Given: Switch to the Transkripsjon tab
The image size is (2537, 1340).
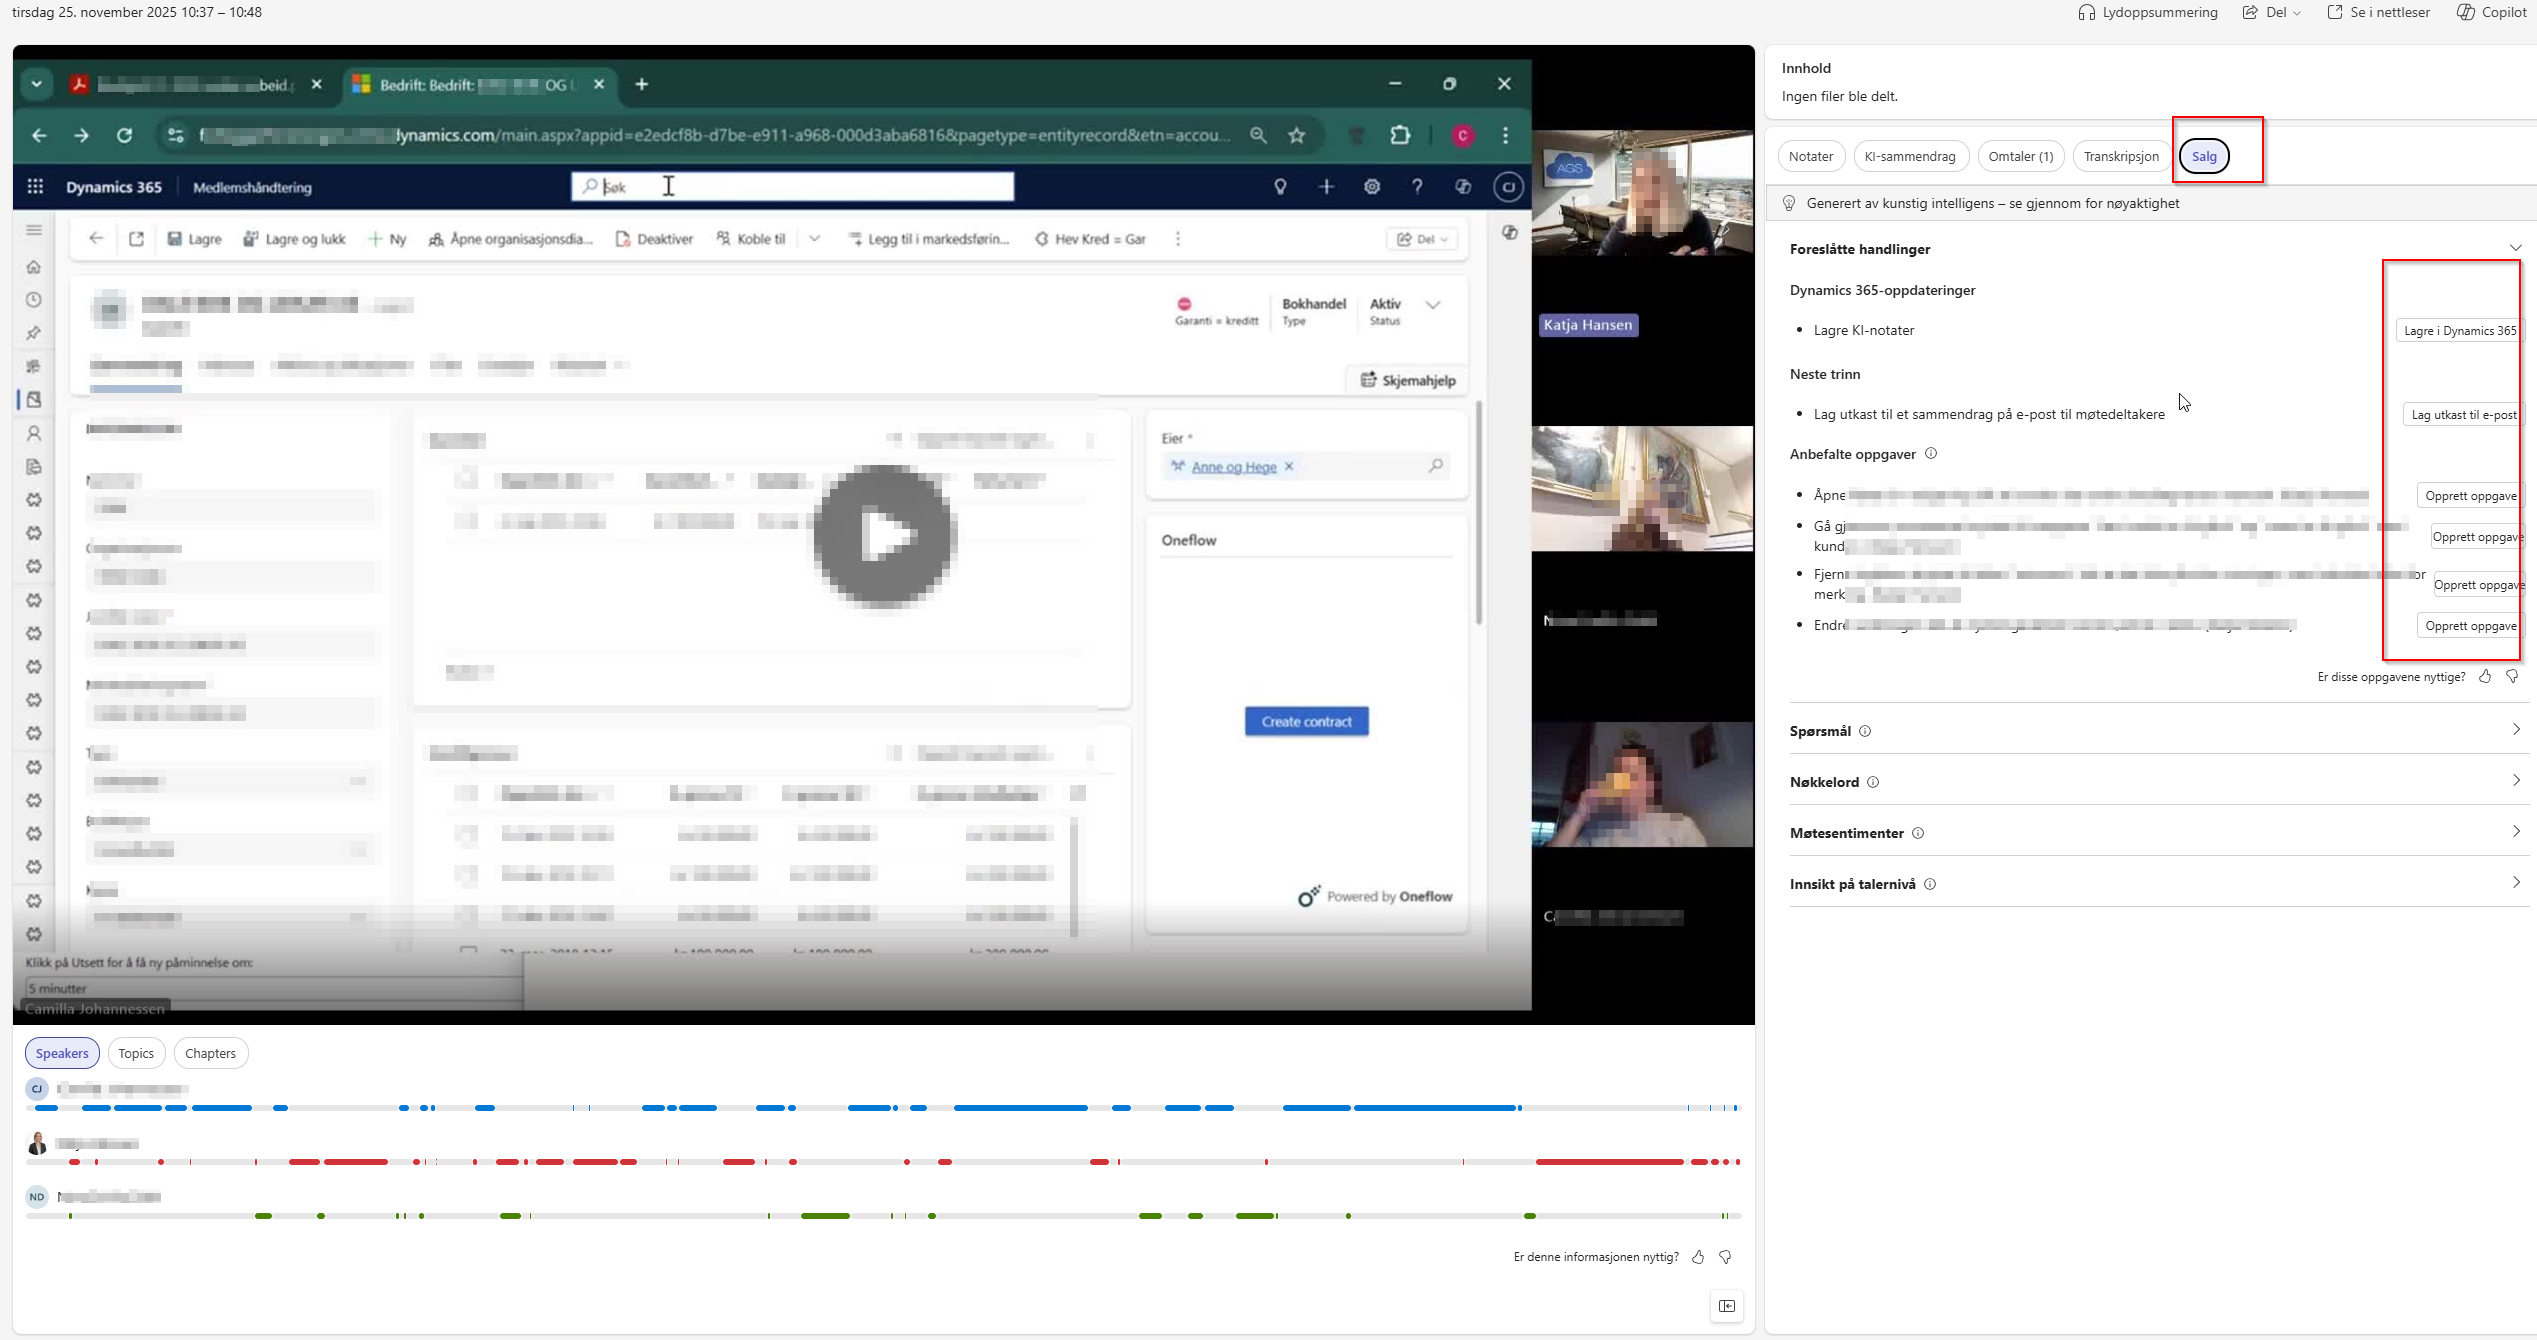Looking at the screenshot, I should (2121, 157).
